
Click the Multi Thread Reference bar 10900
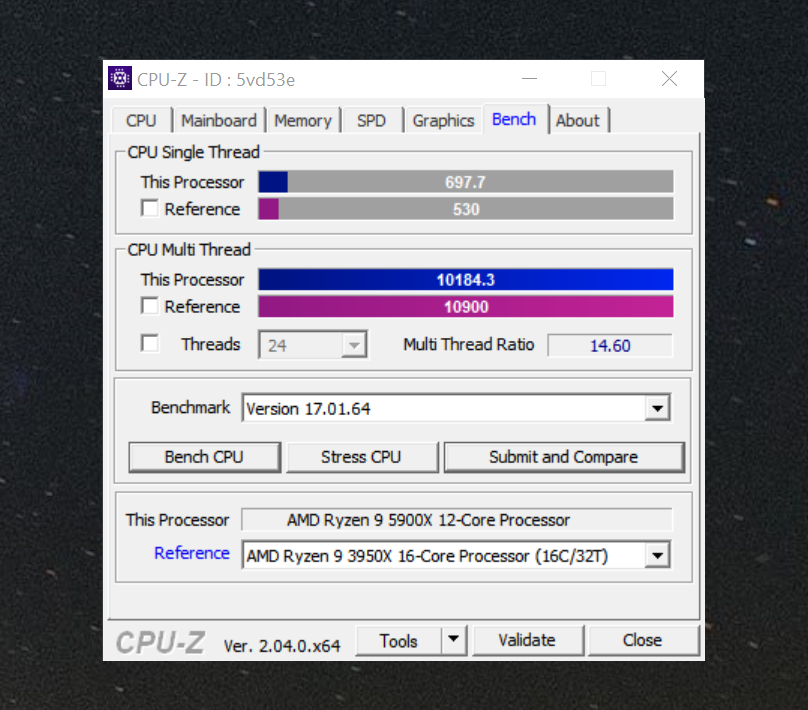coord(466,307)
